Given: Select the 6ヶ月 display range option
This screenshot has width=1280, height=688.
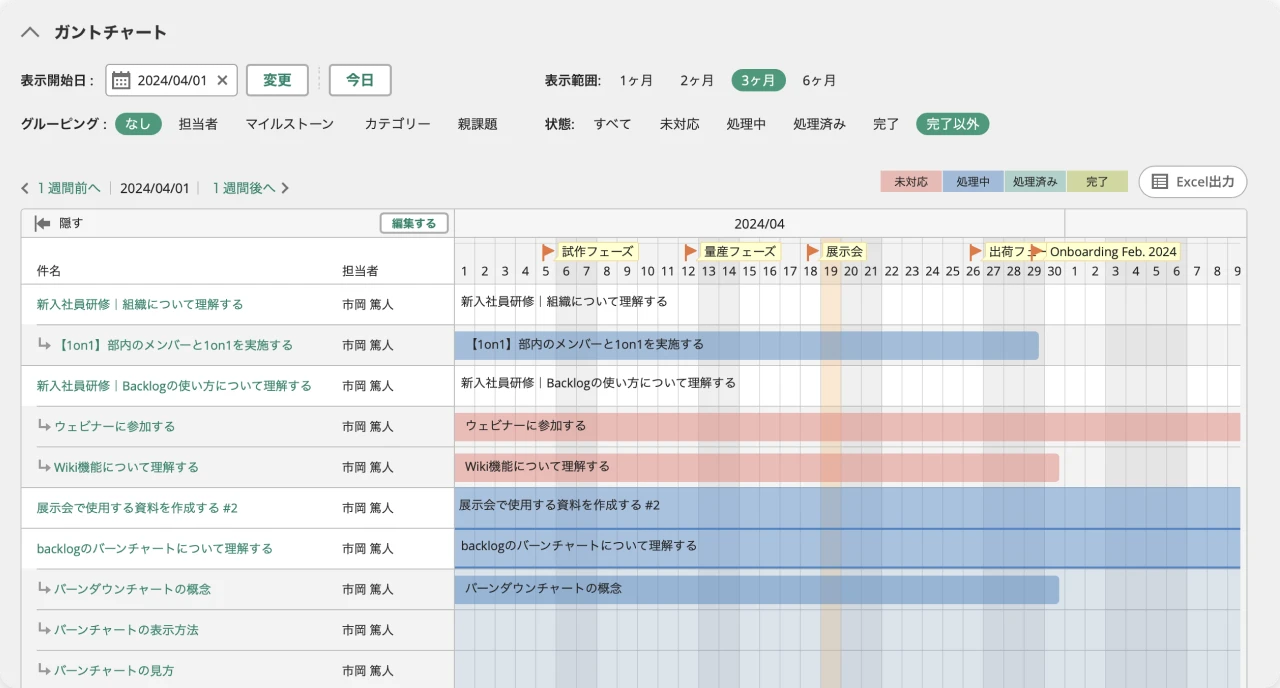Looking at the screenshot, I should pyautogui.click(x=819, y=81).
